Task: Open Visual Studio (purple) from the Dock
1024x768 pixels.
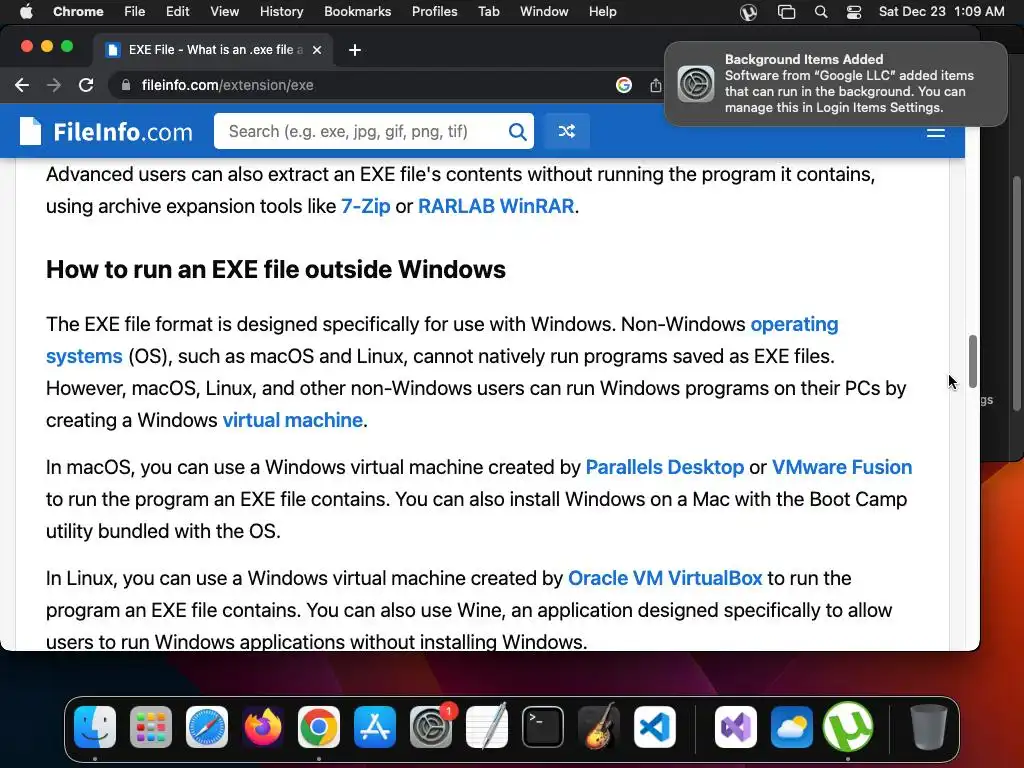Action: click(x=736, y=727)
